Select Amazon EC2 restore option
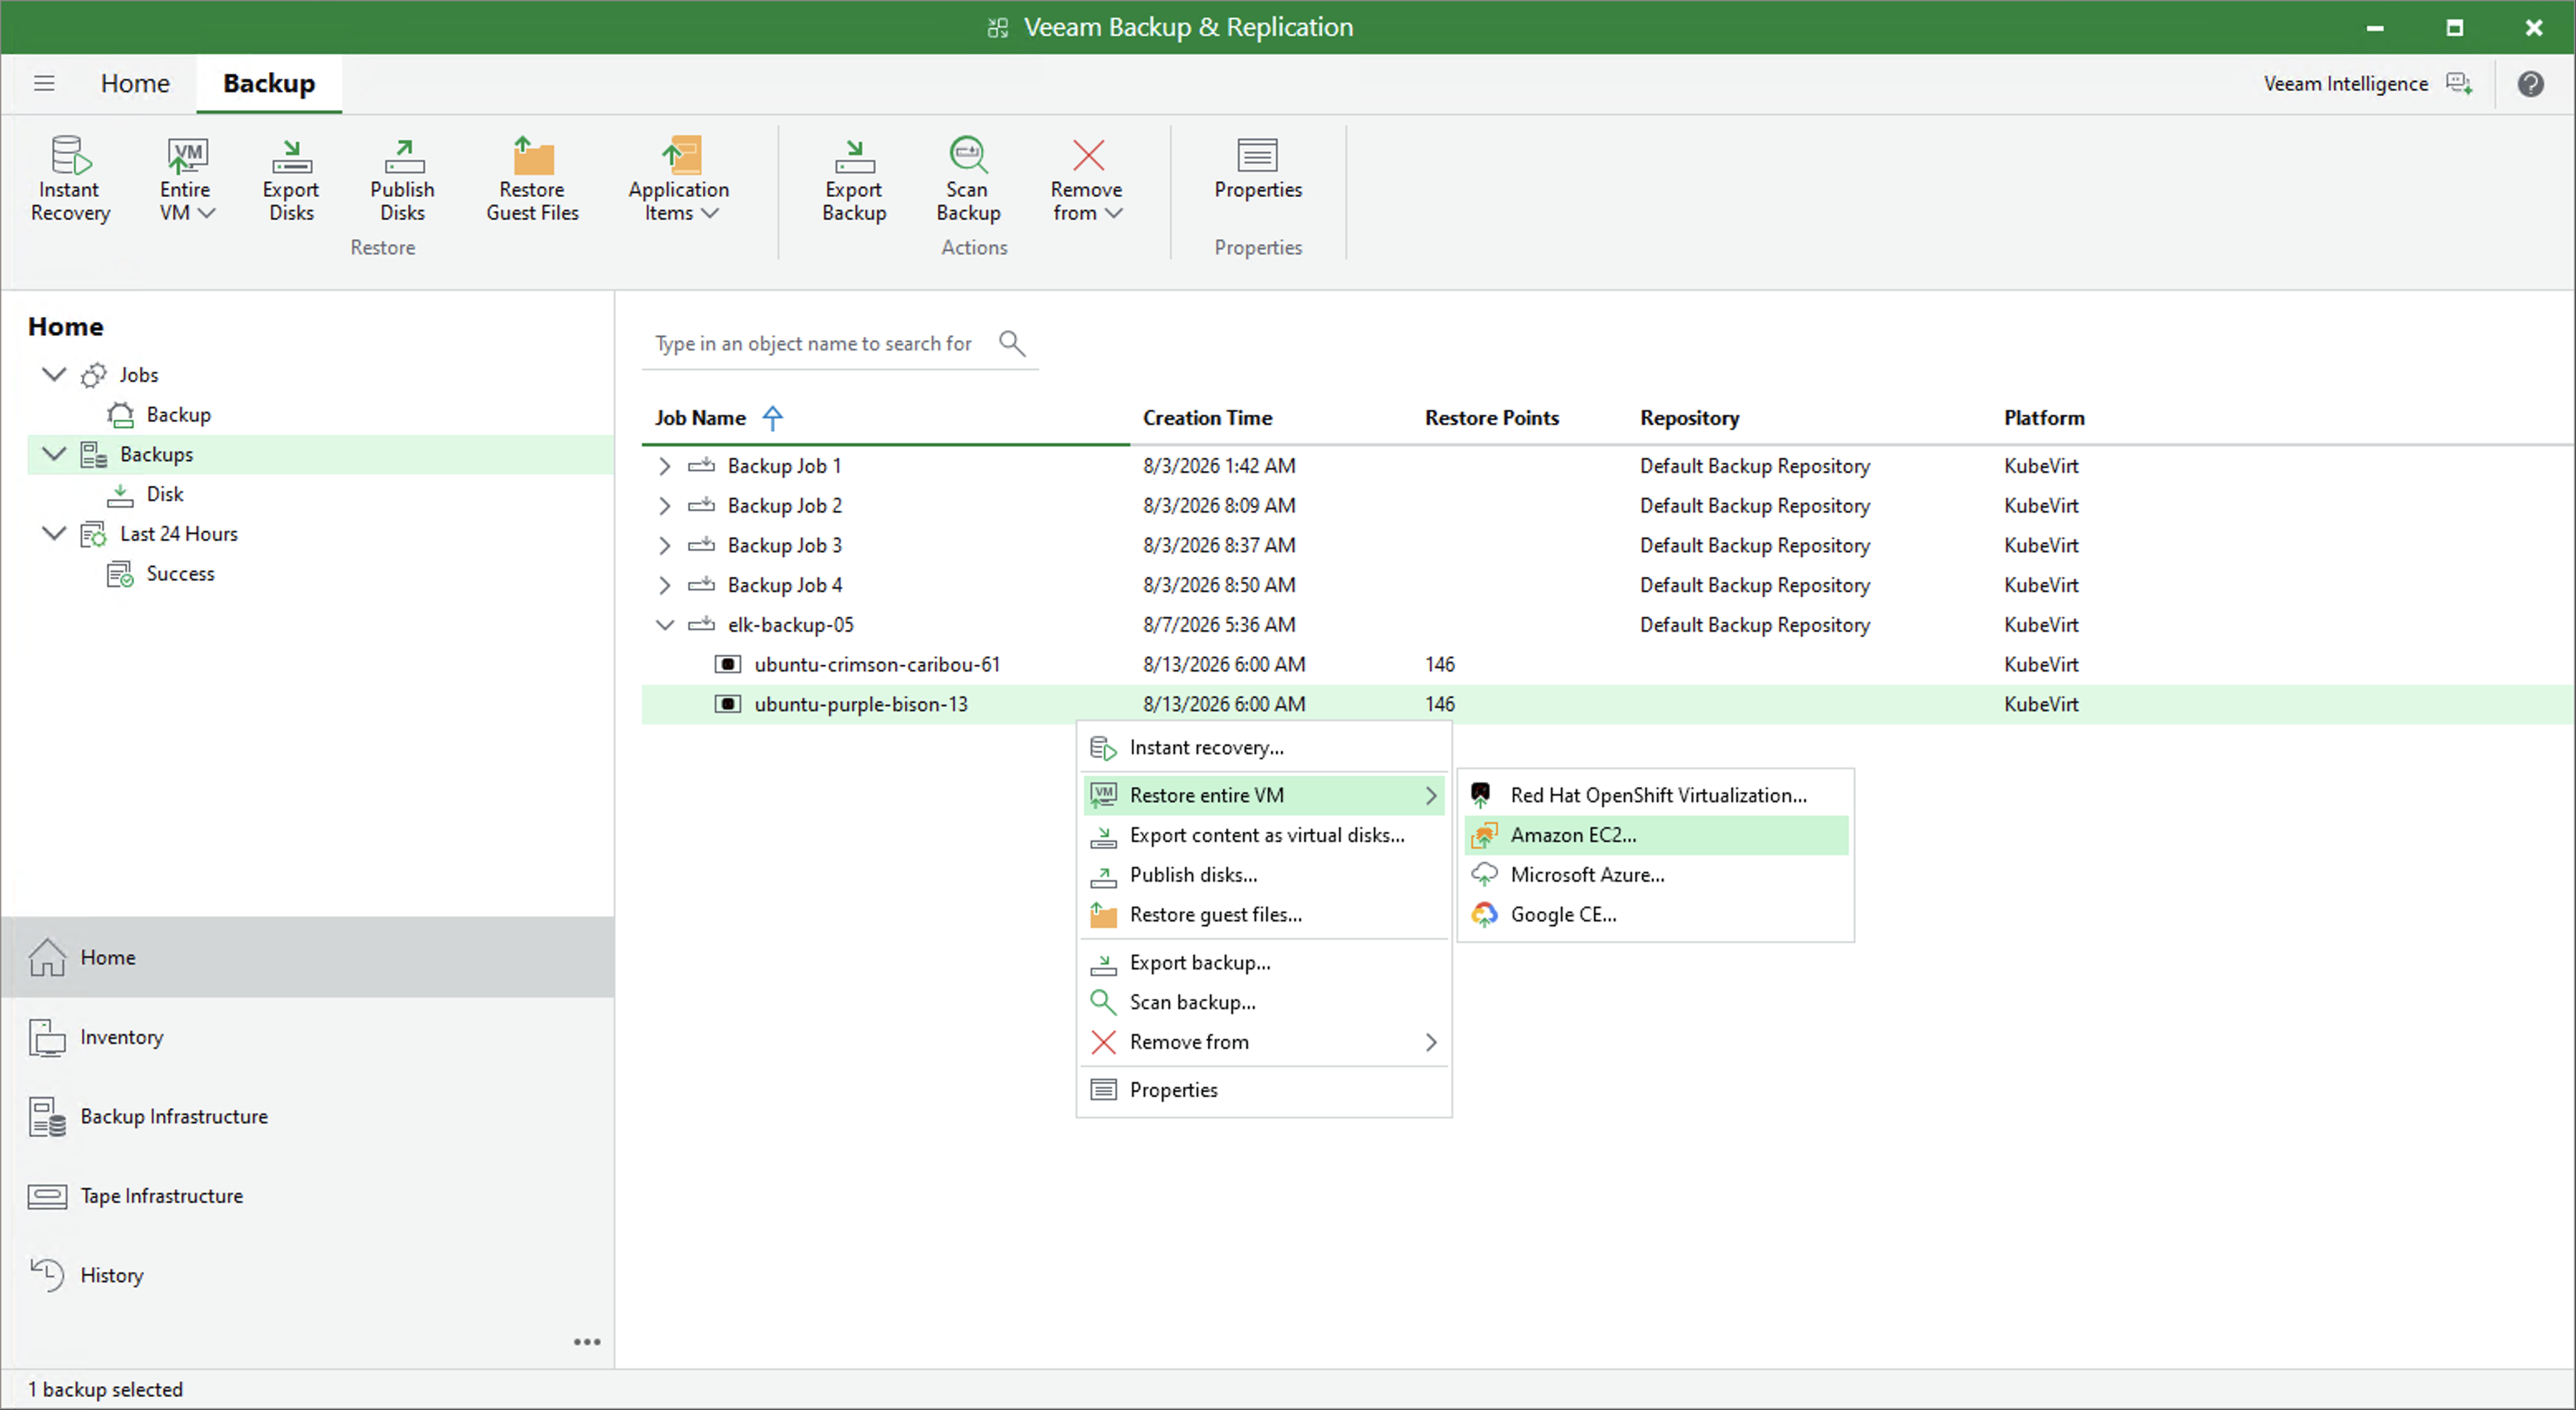2576x1410 pixels. pos(1655,835)
